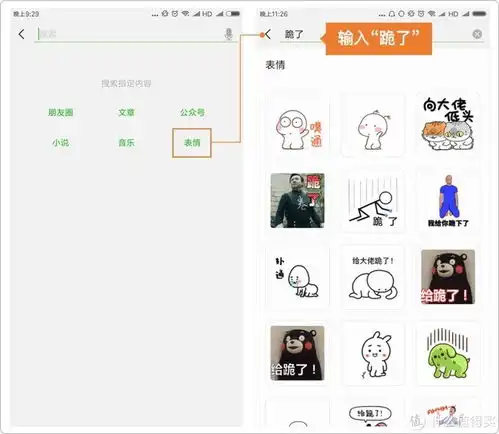The width and height of the screenshot is (499, 434).
Task: Open 向大佬低头 cats sticker
Action: tap(448, 124)
